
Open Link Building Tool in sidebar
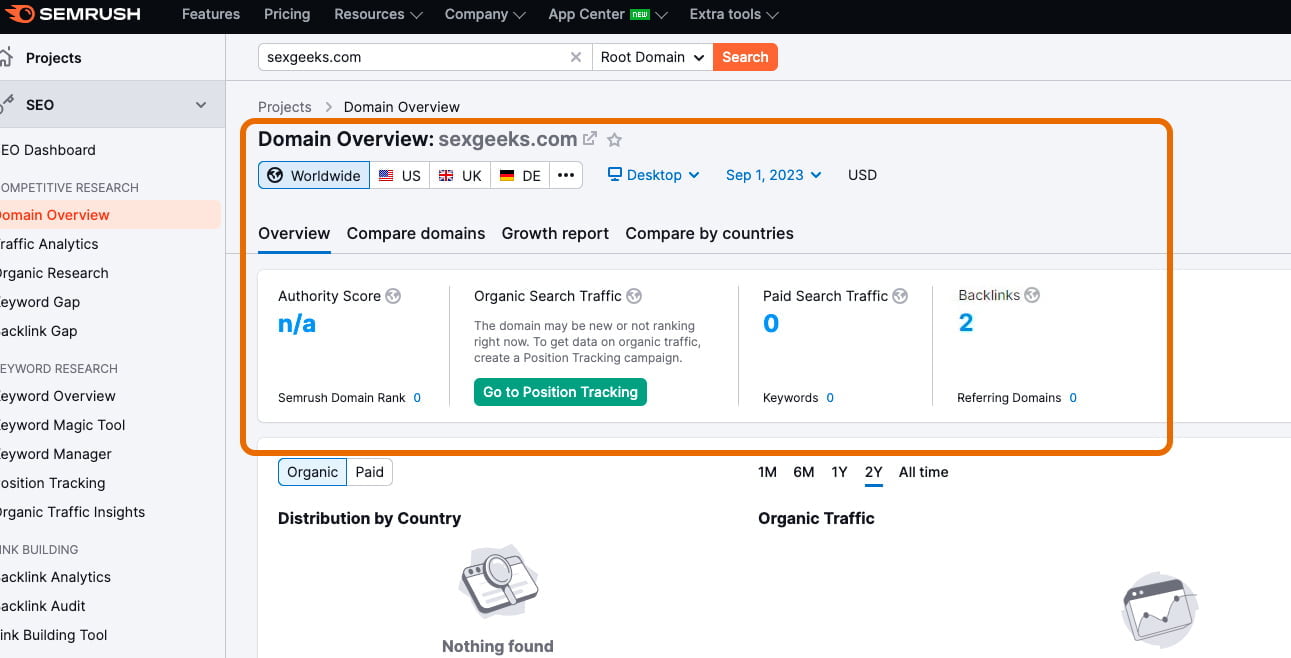pyautogui.click(x=53, y=635)
